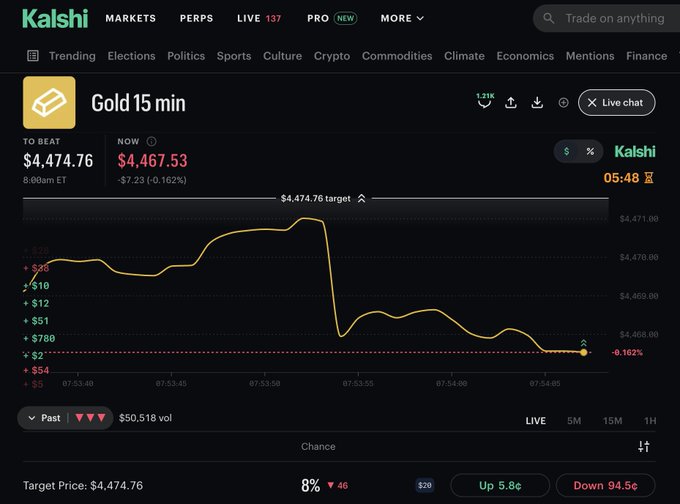
Task: Open the category list icon beside Trending
Action: [x=33, y=56]
